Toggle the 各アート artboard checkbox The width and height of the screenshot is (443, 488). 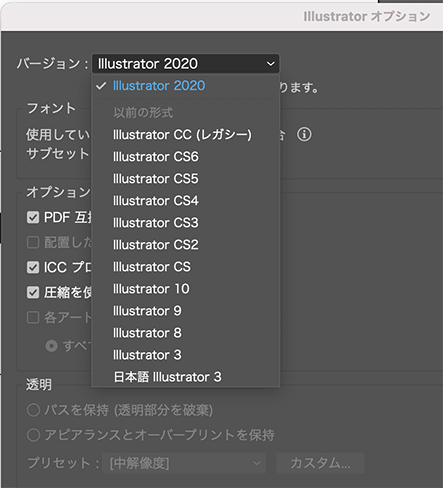pyautogui.click(x=33, y=317)
